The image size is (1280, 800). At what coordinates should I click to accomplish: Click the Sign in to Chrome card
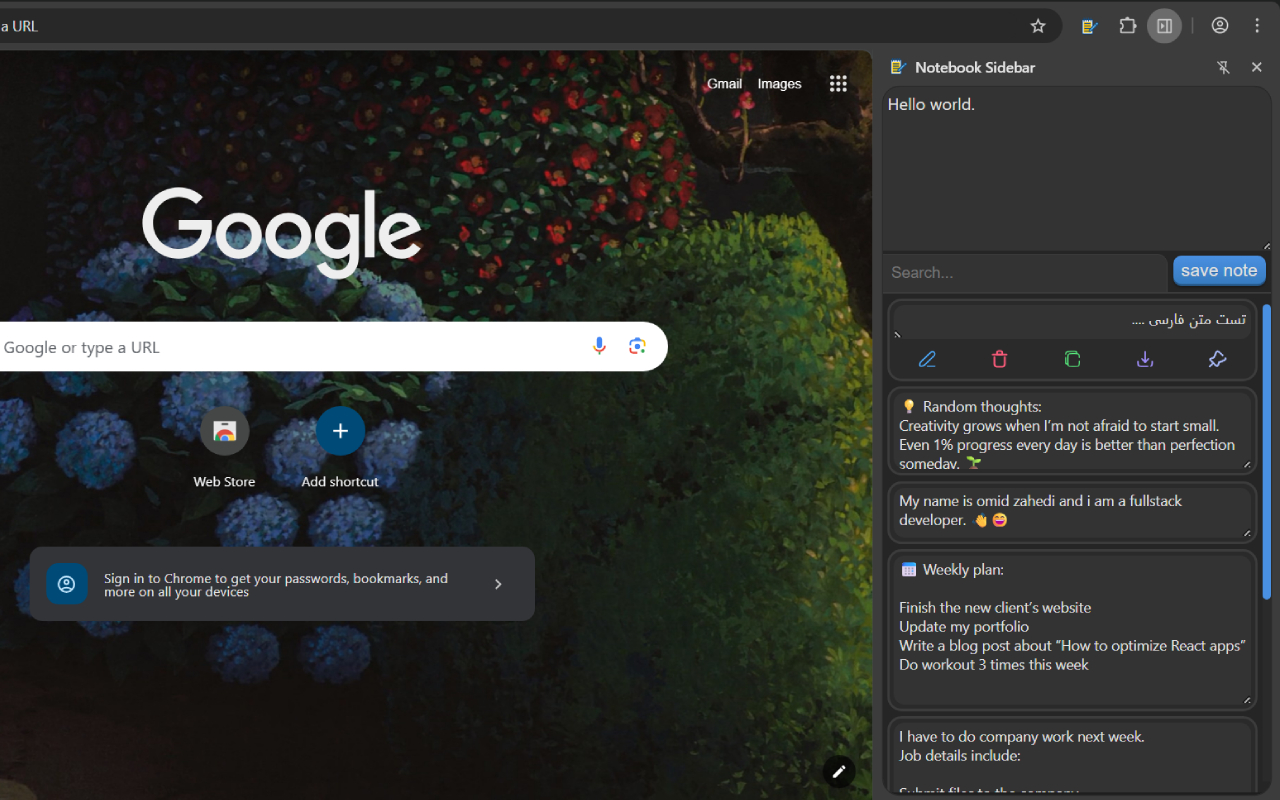(282, 584)
